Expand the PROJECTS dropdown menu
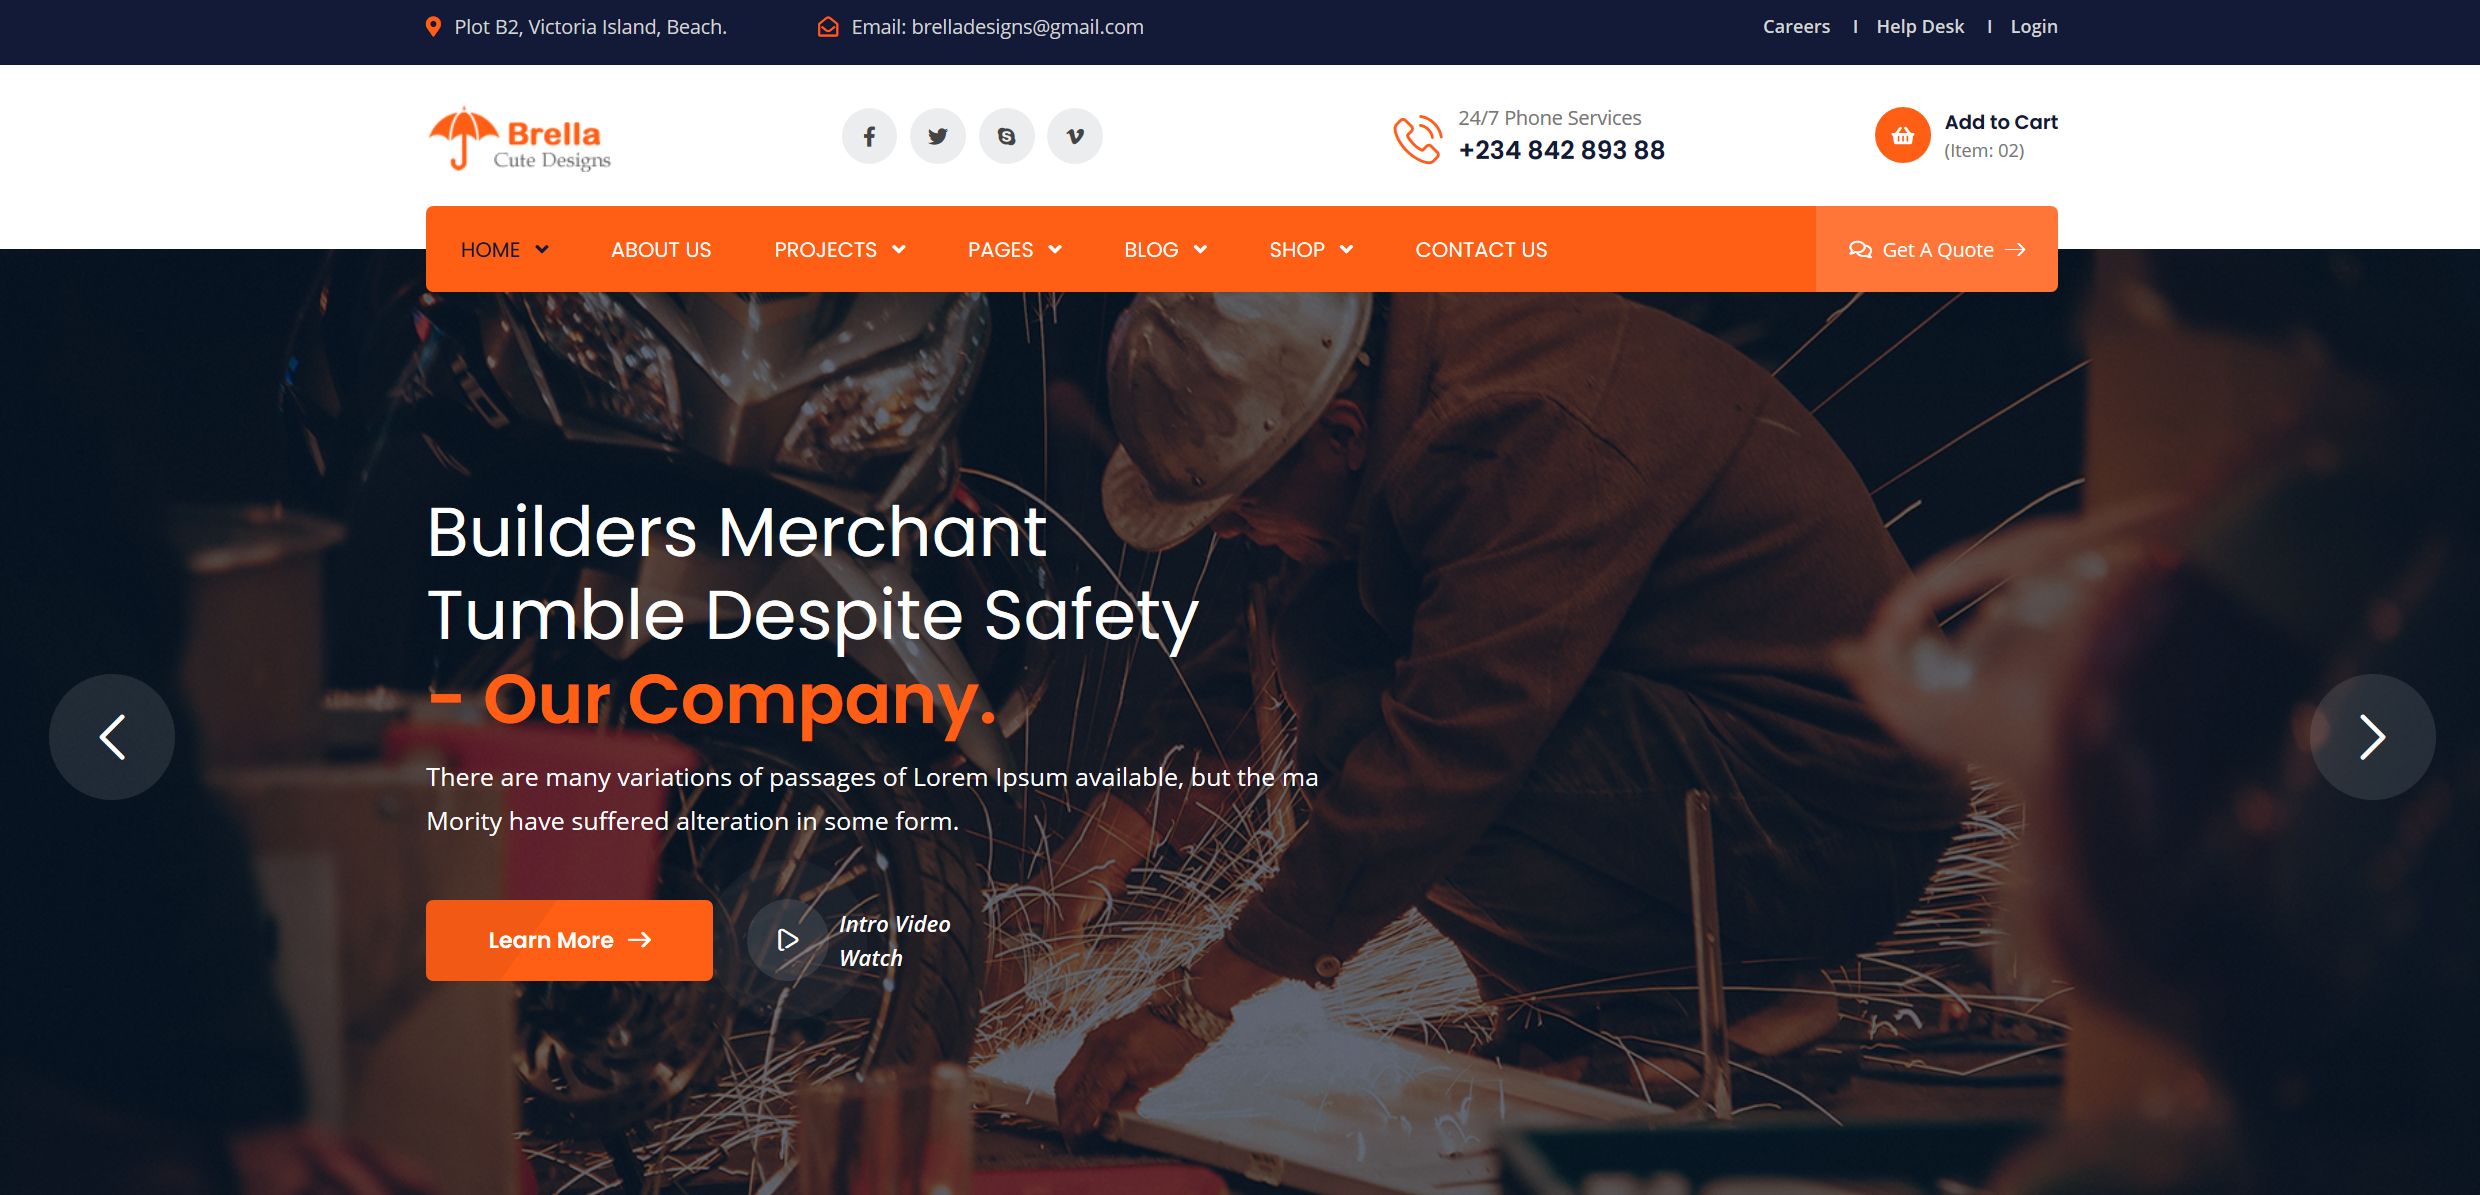Image resolution: width=2480 pixels, height=1195 pixels. [840, 250]
